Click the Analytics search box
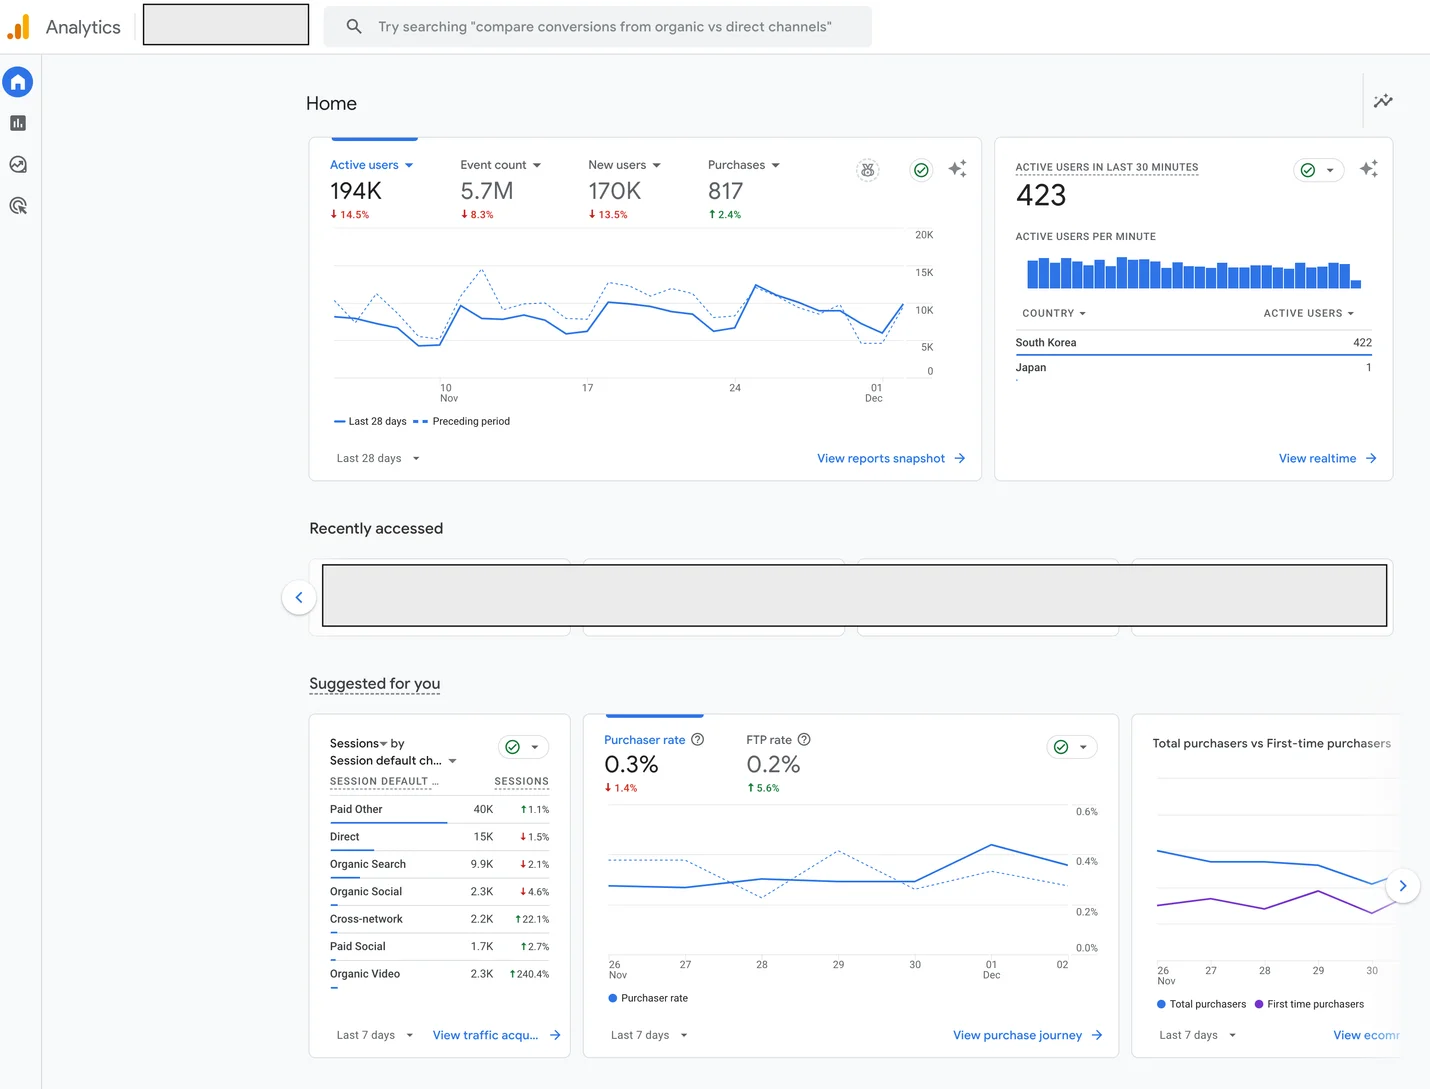This screenshot has width=1430, height=1089. pyautogui.click(x=598, y=27)
